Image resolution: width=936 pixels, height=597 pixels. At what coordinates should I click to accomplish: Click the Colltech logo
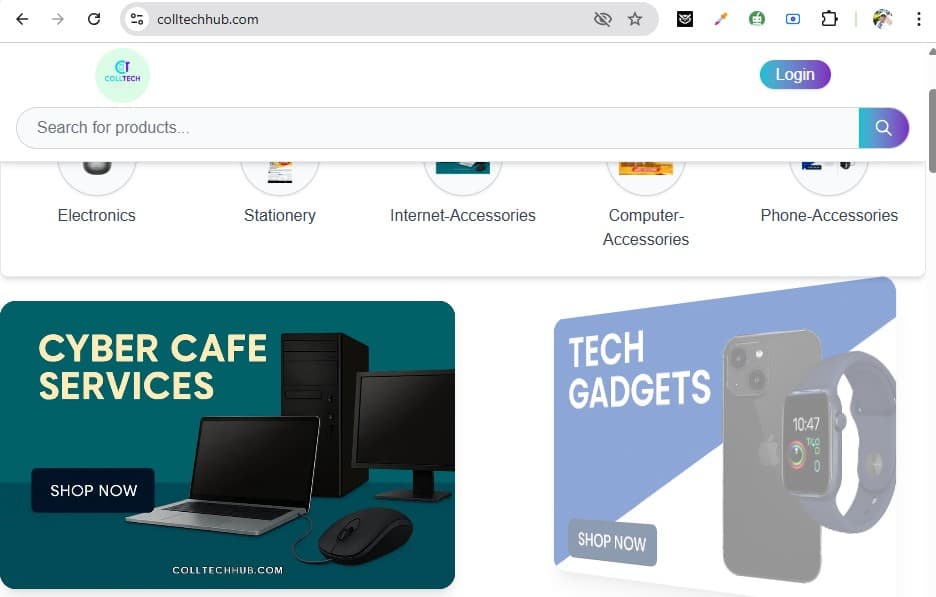(122, 75)
